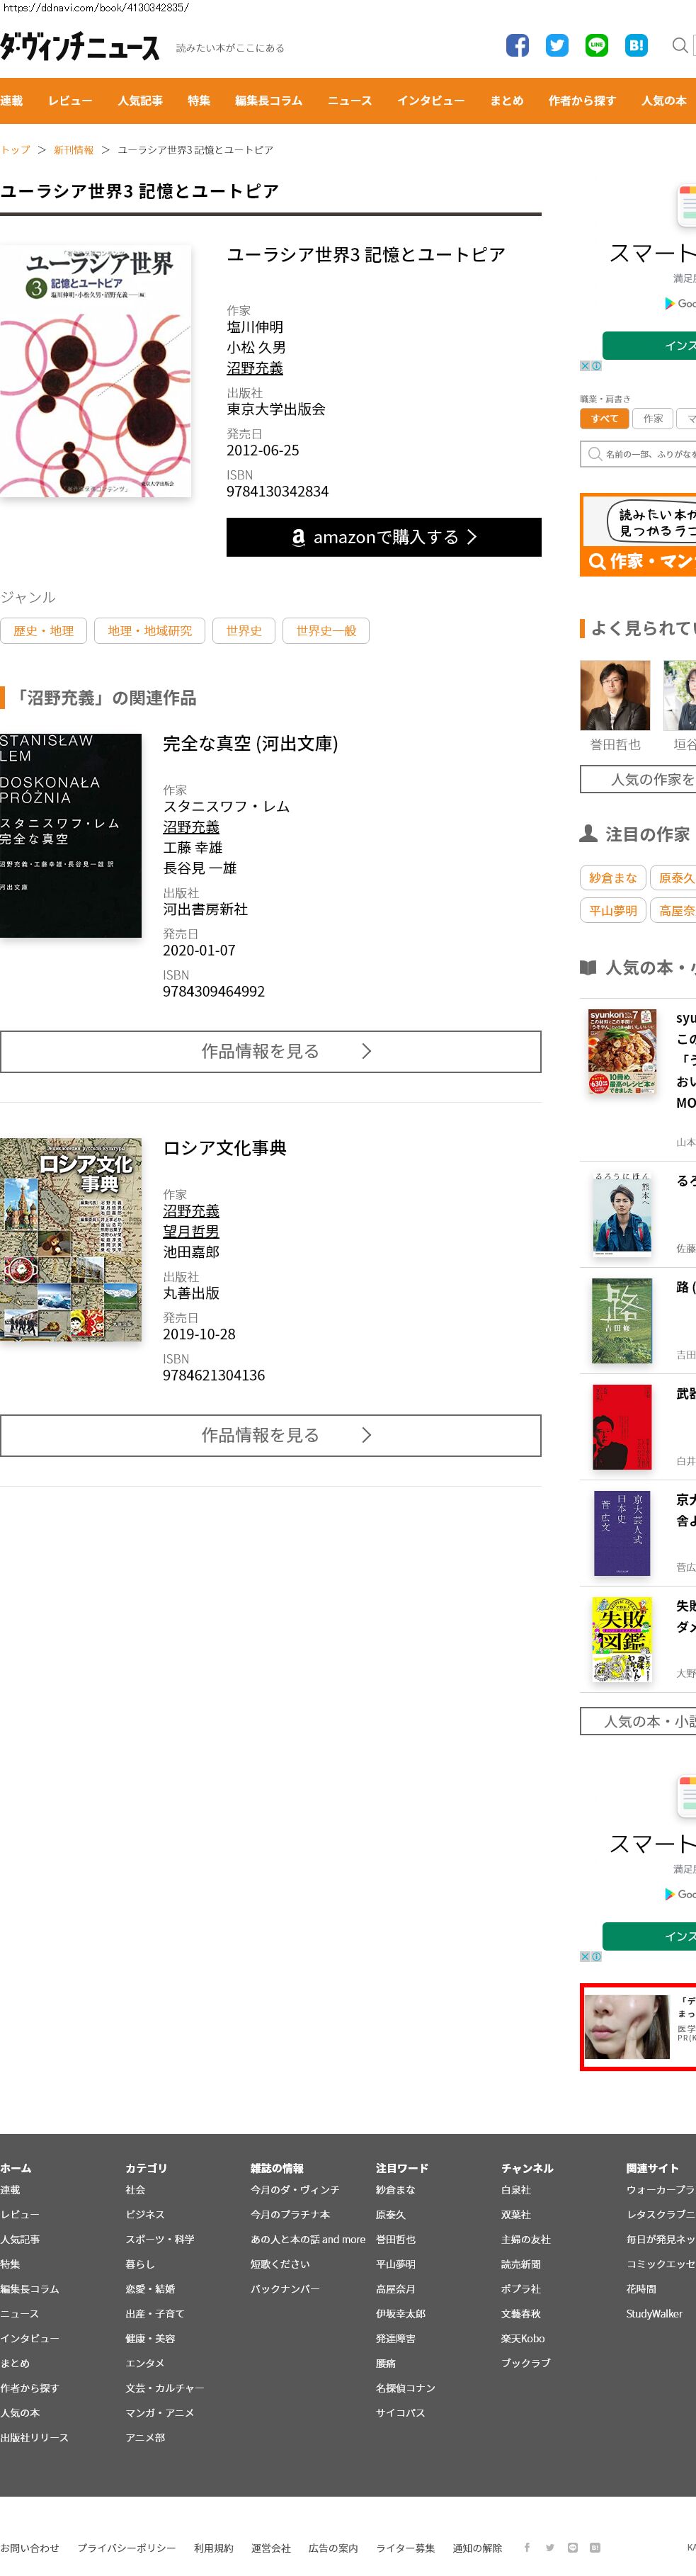Open the インタビュー menu item
This screenshot has height=2576, width=696.
pyautogui.click(x=431, y=101)
